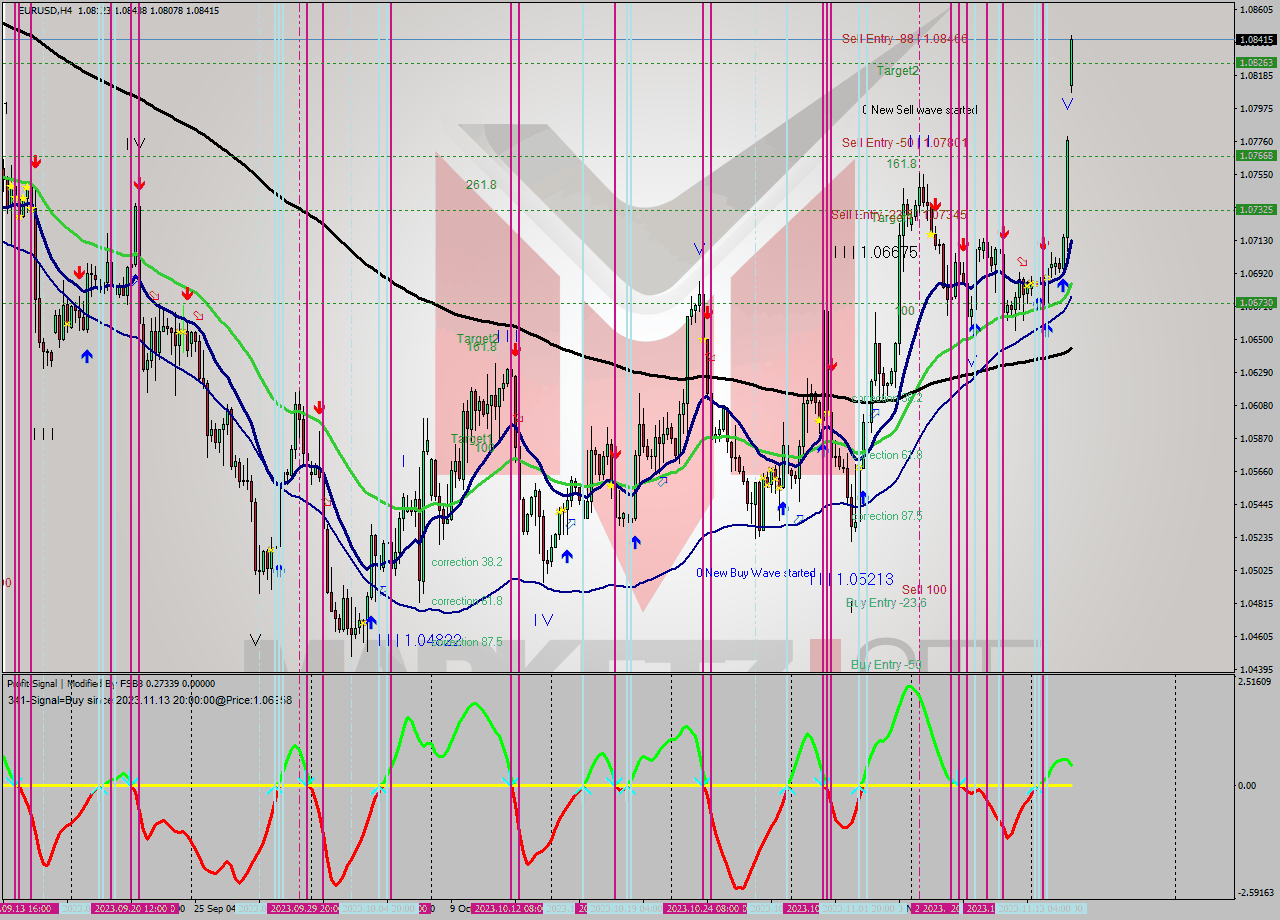Select the Target2 label under Sell Entry -88
The height and width of the screenshot is (920, 1280).
pos(897,71)
